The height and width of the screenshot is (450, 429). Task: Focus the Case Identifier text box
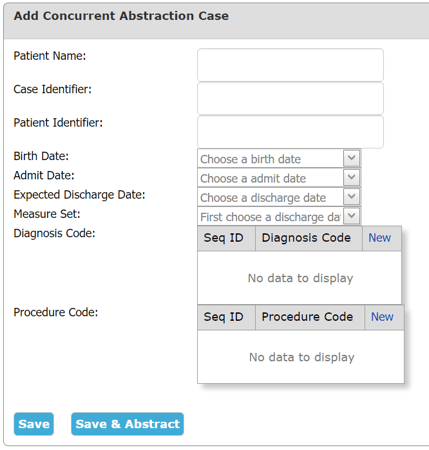290,99
